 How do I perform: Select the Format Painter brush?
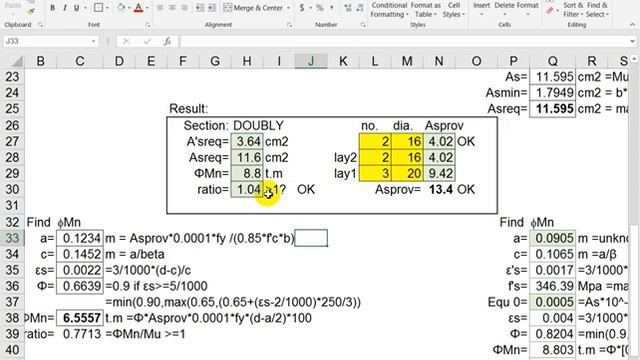pos(31,10)
